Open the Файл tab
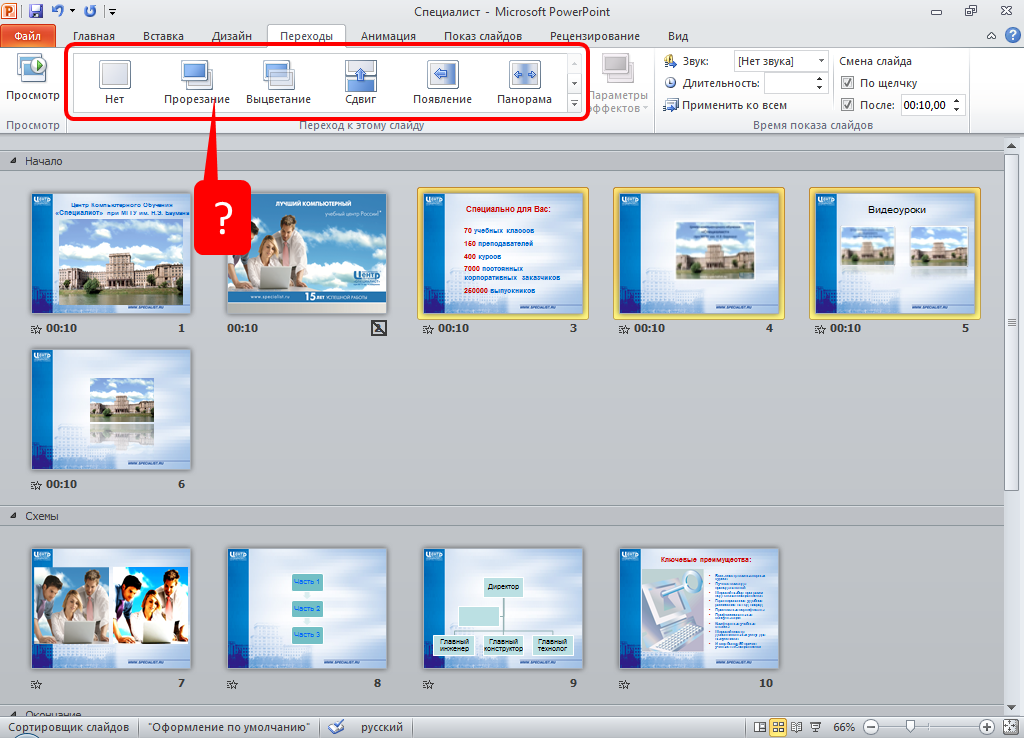1024x738 pixels. pyautogui.click(x=28, y=36)
